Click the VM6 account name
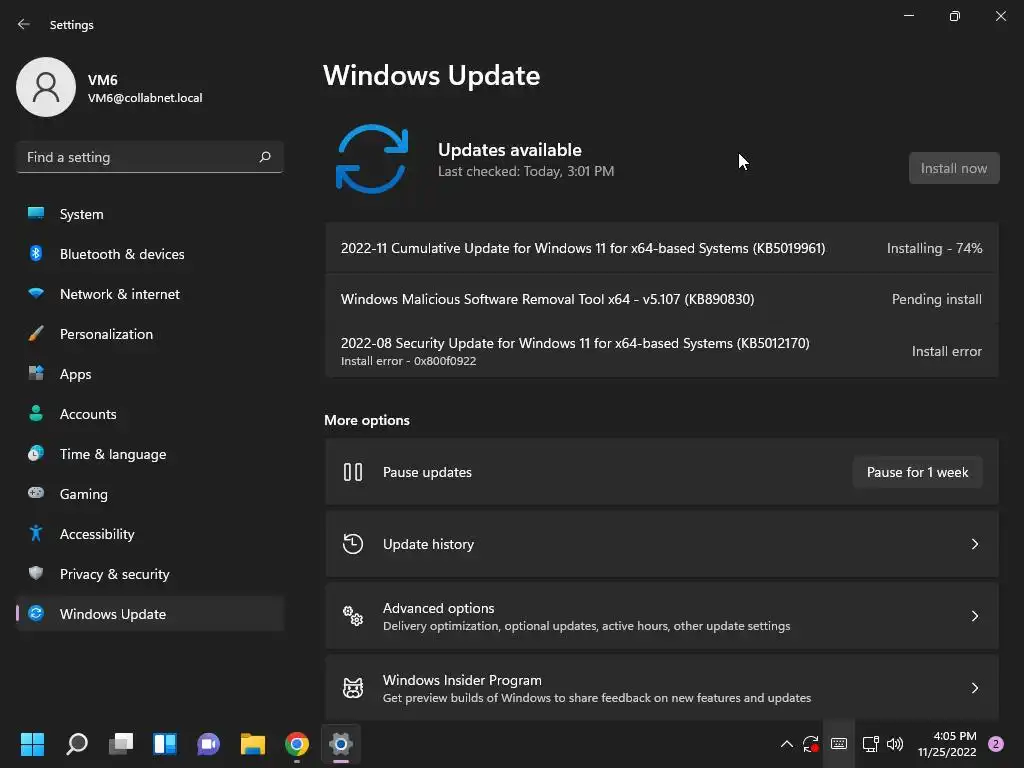Viewport: 1024px width, 768px height. tap(103, 80)
